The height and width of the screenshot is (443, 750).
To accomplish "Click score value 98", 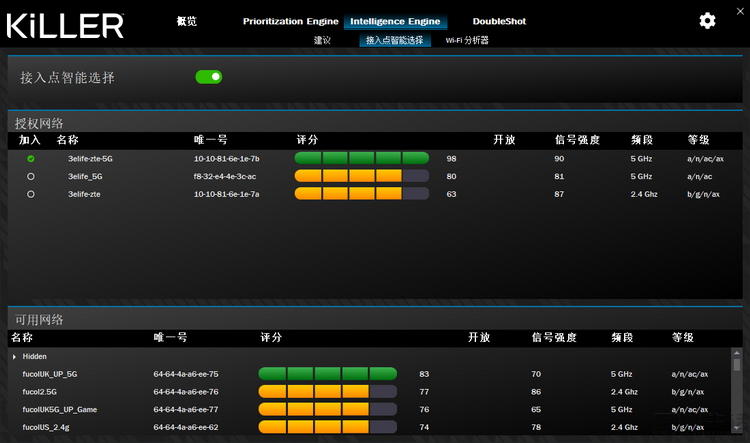I will (x=452, y=159).
